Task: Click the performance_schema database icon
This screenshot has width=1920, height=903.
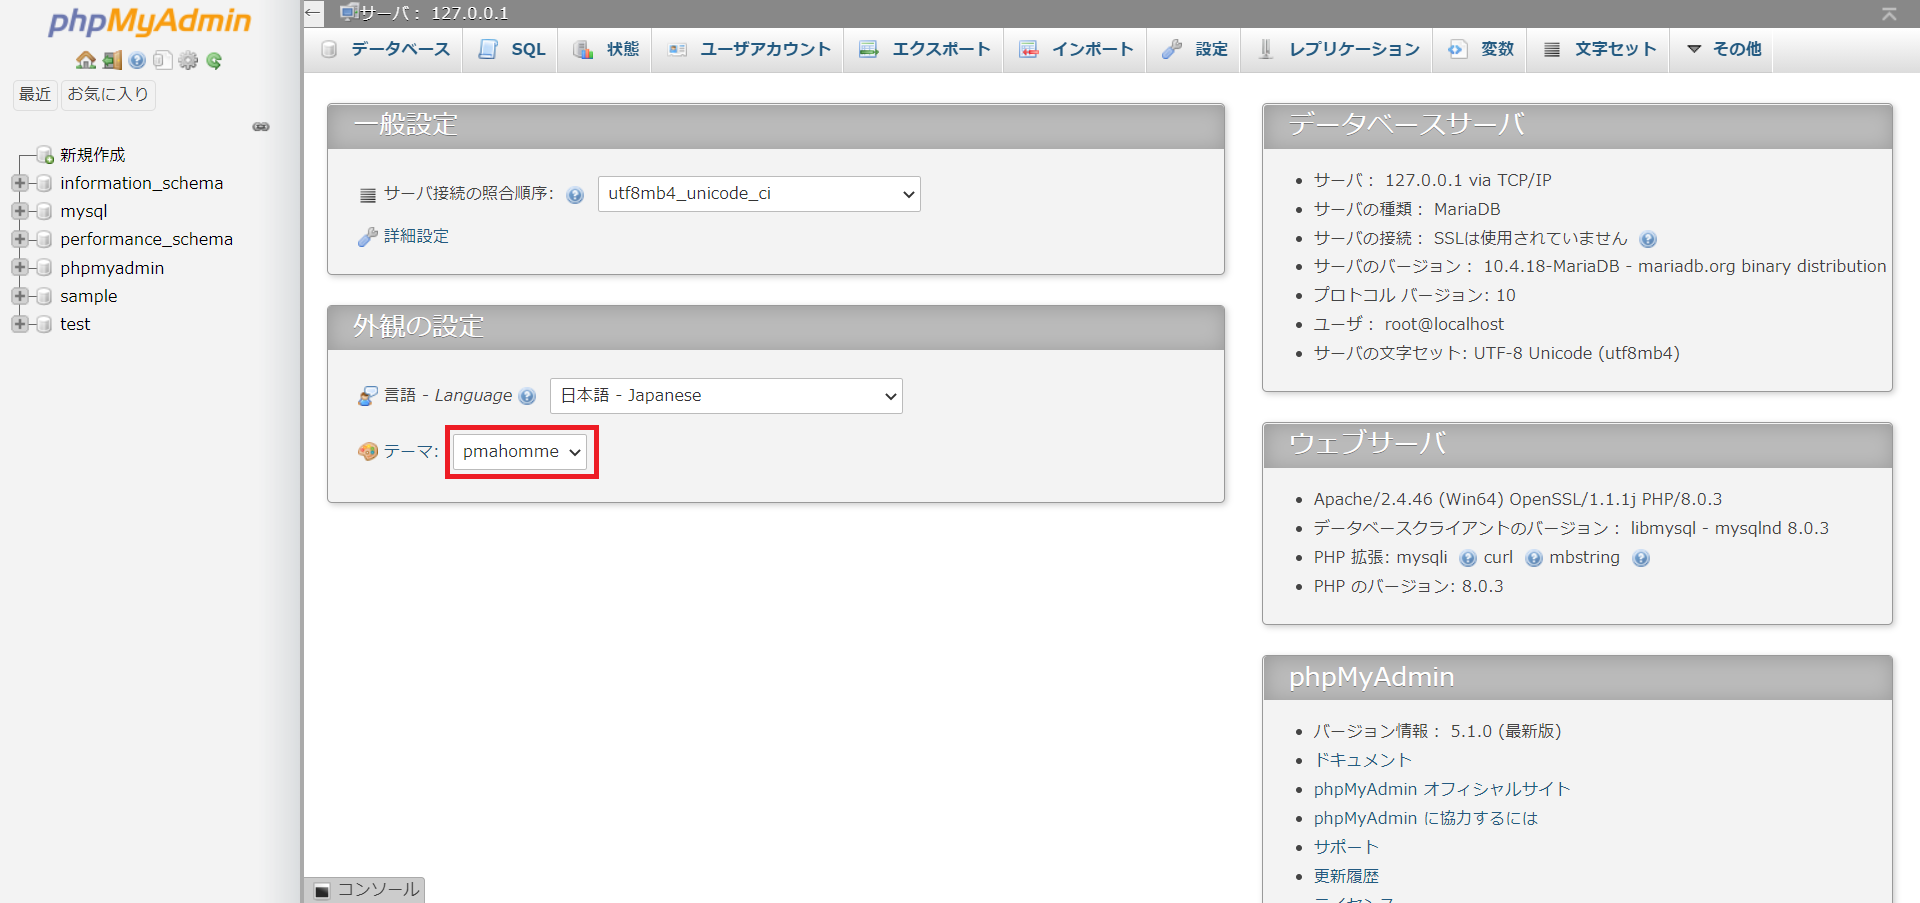Action: point(44,239)
